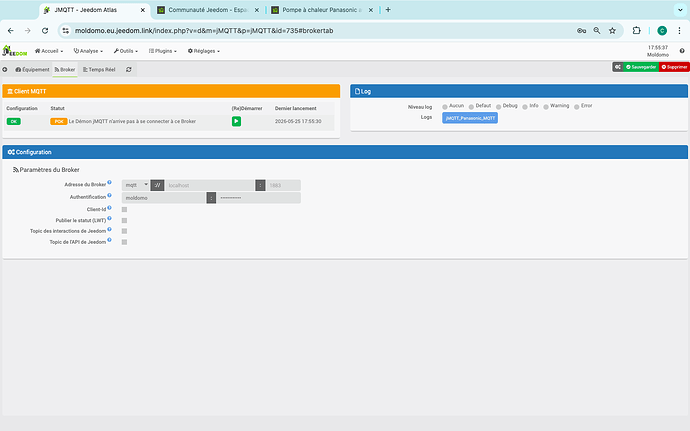The height and width of the screenshot is (431, 690).
Task: Show help for Publier le statut (LWT)
Action: tap(110, 218)
